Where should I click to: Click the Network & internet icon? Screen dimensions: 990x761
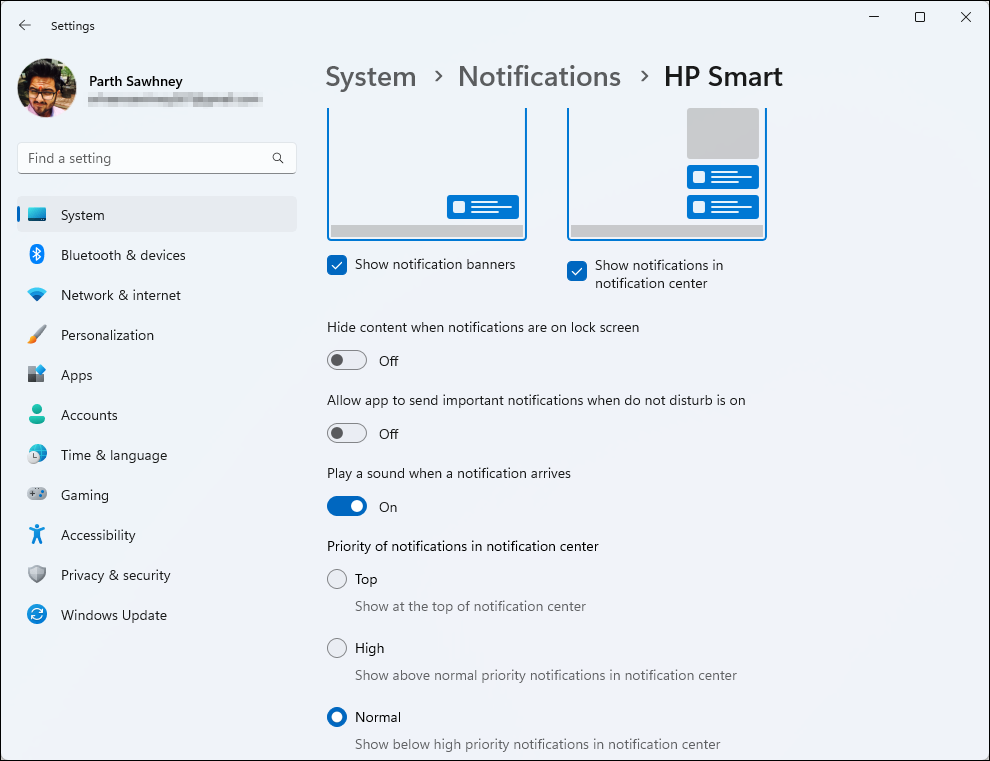[x=38, y=294]
